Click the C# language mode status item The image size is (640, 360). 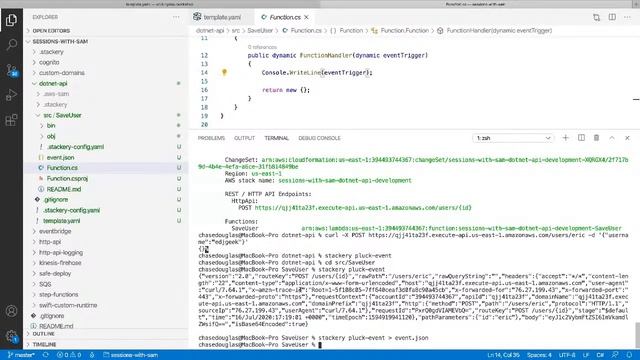(600, 355)
